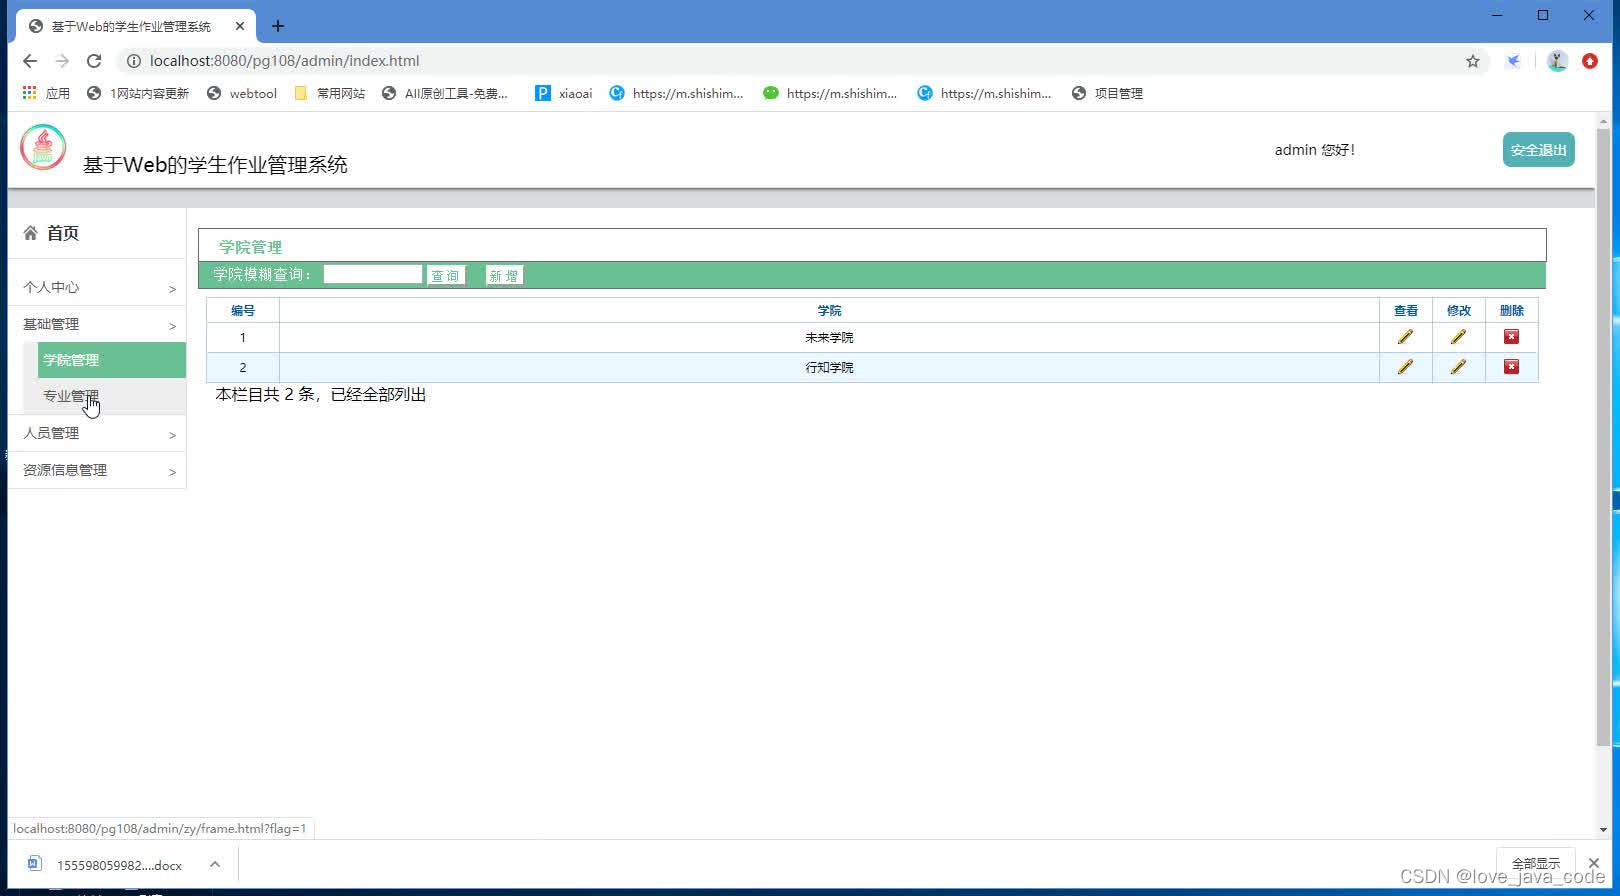Click the 学院 column header

(x=829, y=310)
